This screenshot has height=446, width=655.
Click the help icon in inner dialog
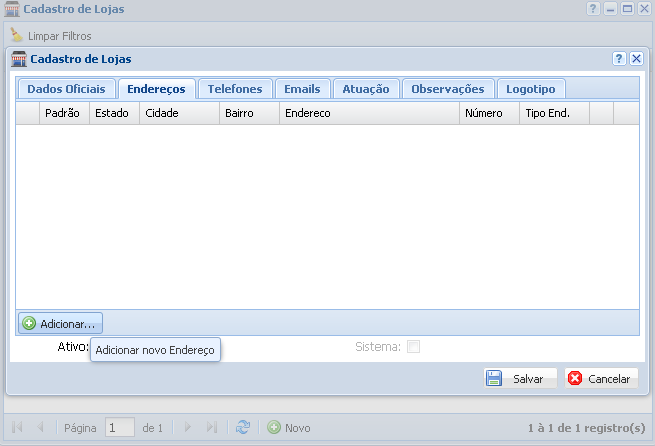pyautogui.click(x=619, y=59)
